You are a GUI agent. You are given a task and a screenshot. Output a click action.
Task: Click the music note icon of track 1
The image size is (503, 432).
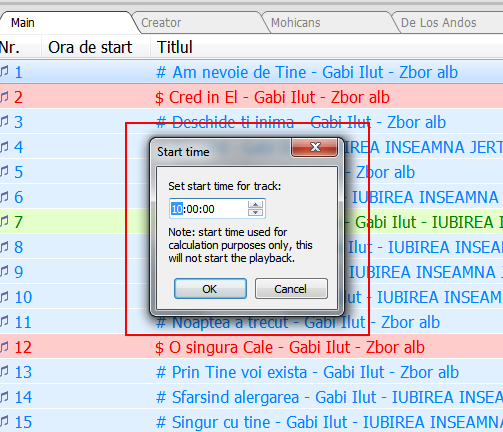4,71
